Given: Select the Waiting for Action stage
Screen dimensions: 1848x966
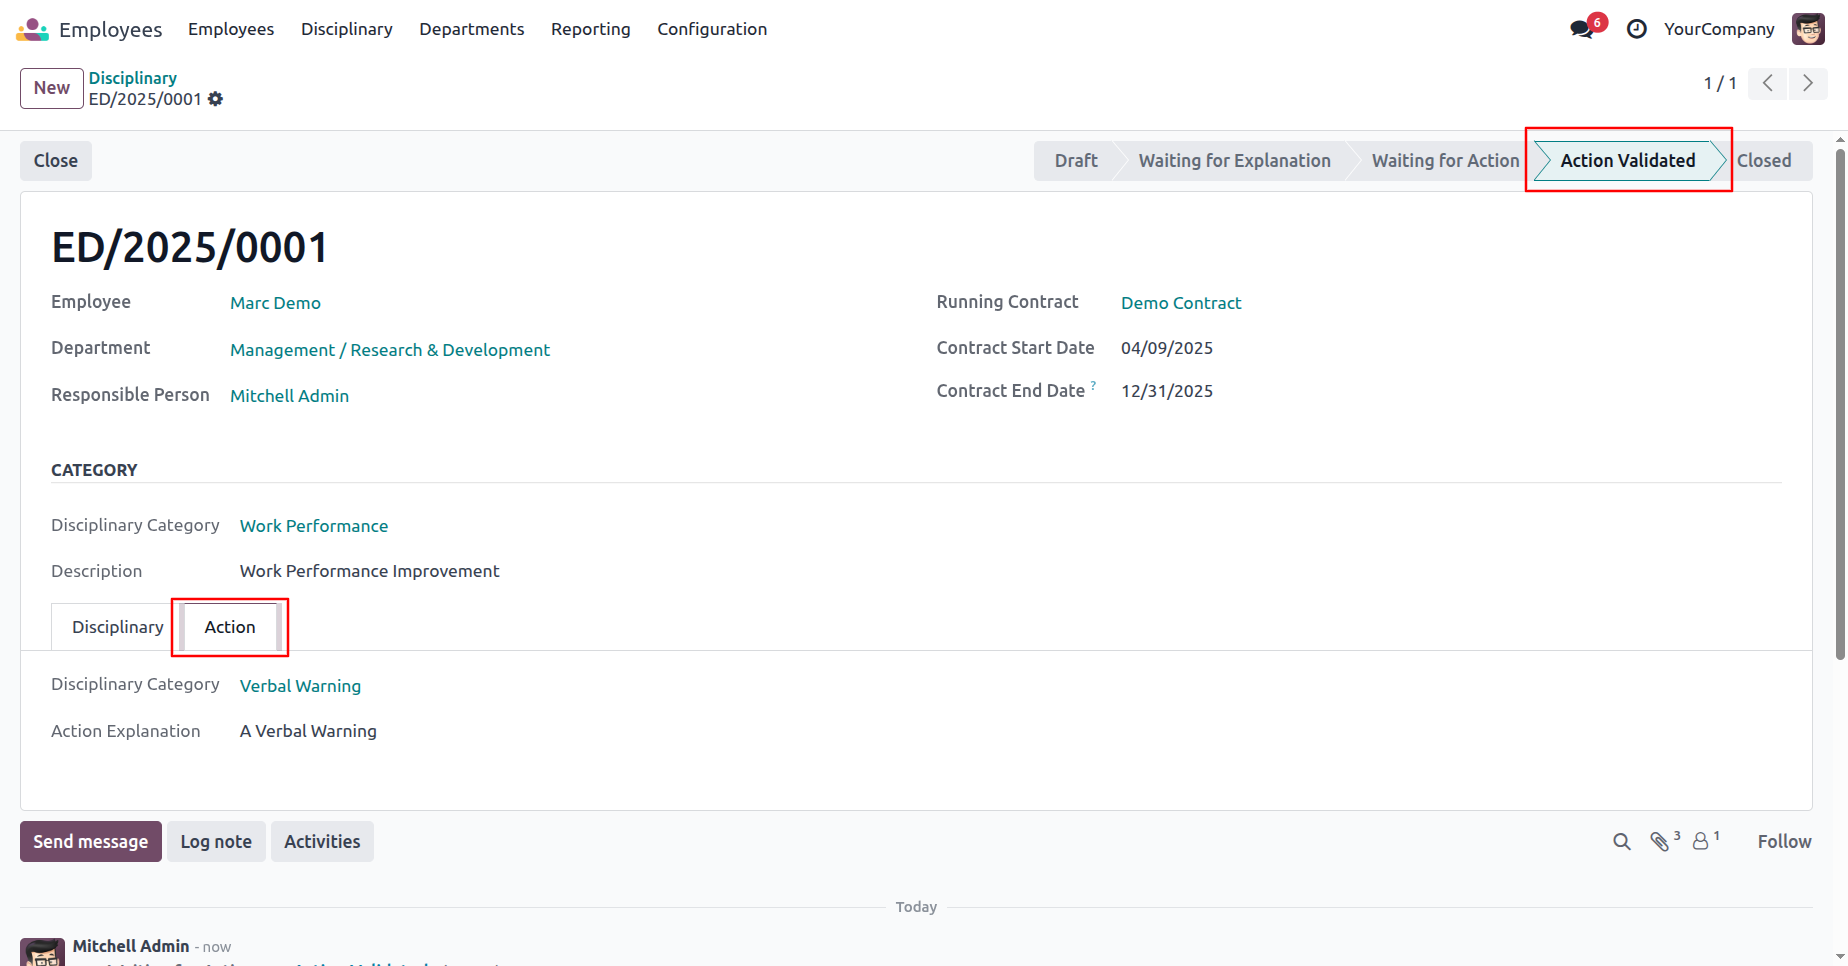Looking at the screenshot, I should pos(1445,161).
